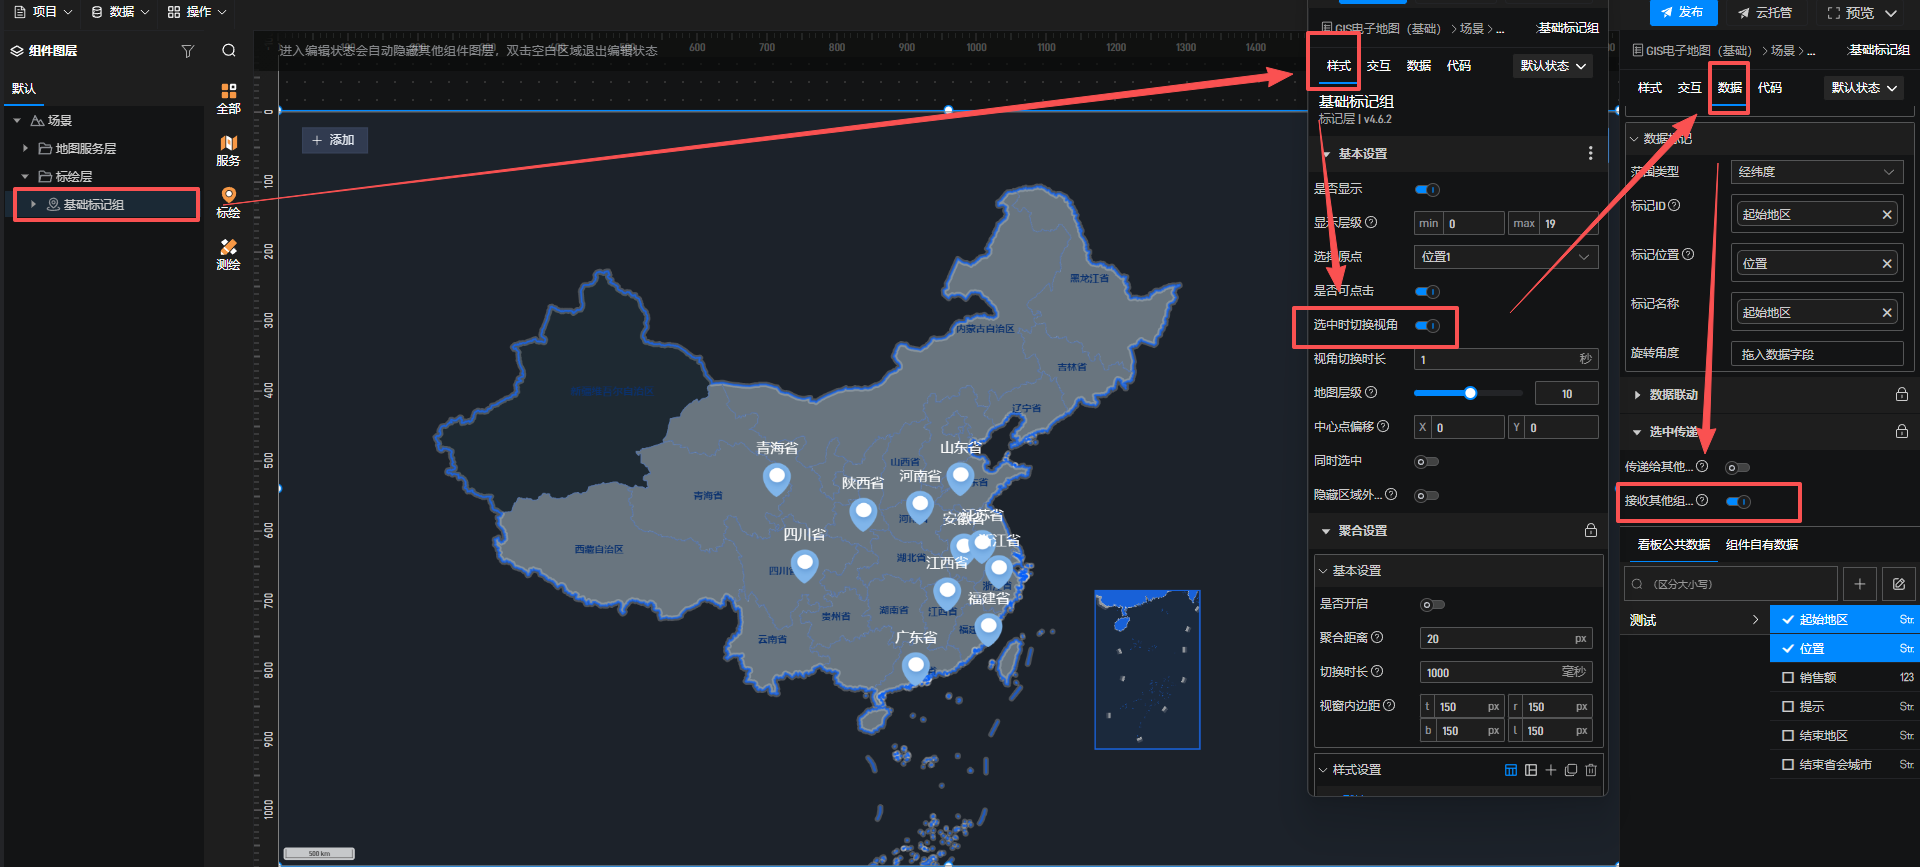This screenshot has width=1920, height=867.
Task: Click the three-dot menu in 基本设置 header
Action: (x=1590, y=154)
